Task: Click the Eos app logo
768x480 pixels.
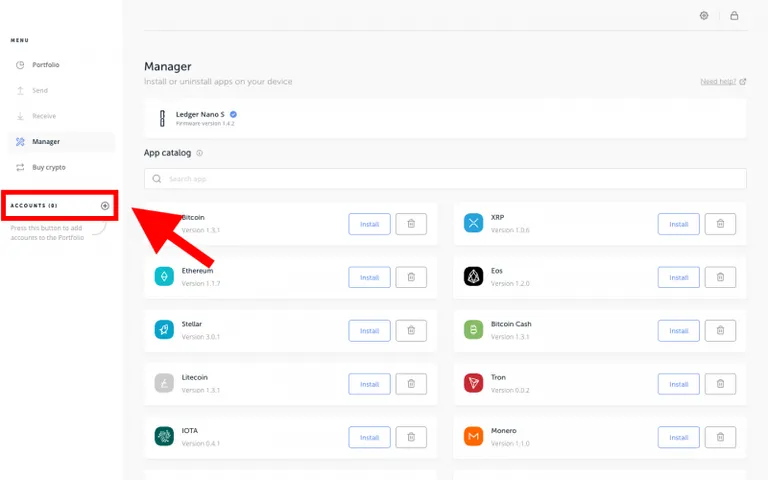Action: point(473,276)
